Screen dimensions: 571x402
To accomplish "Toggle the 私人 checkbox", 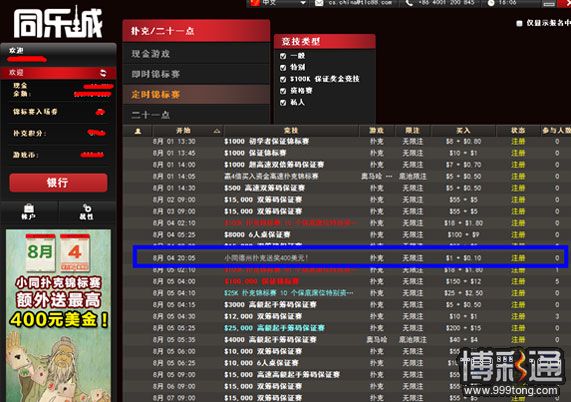I will pyautogui.click(x=283, y=103).
